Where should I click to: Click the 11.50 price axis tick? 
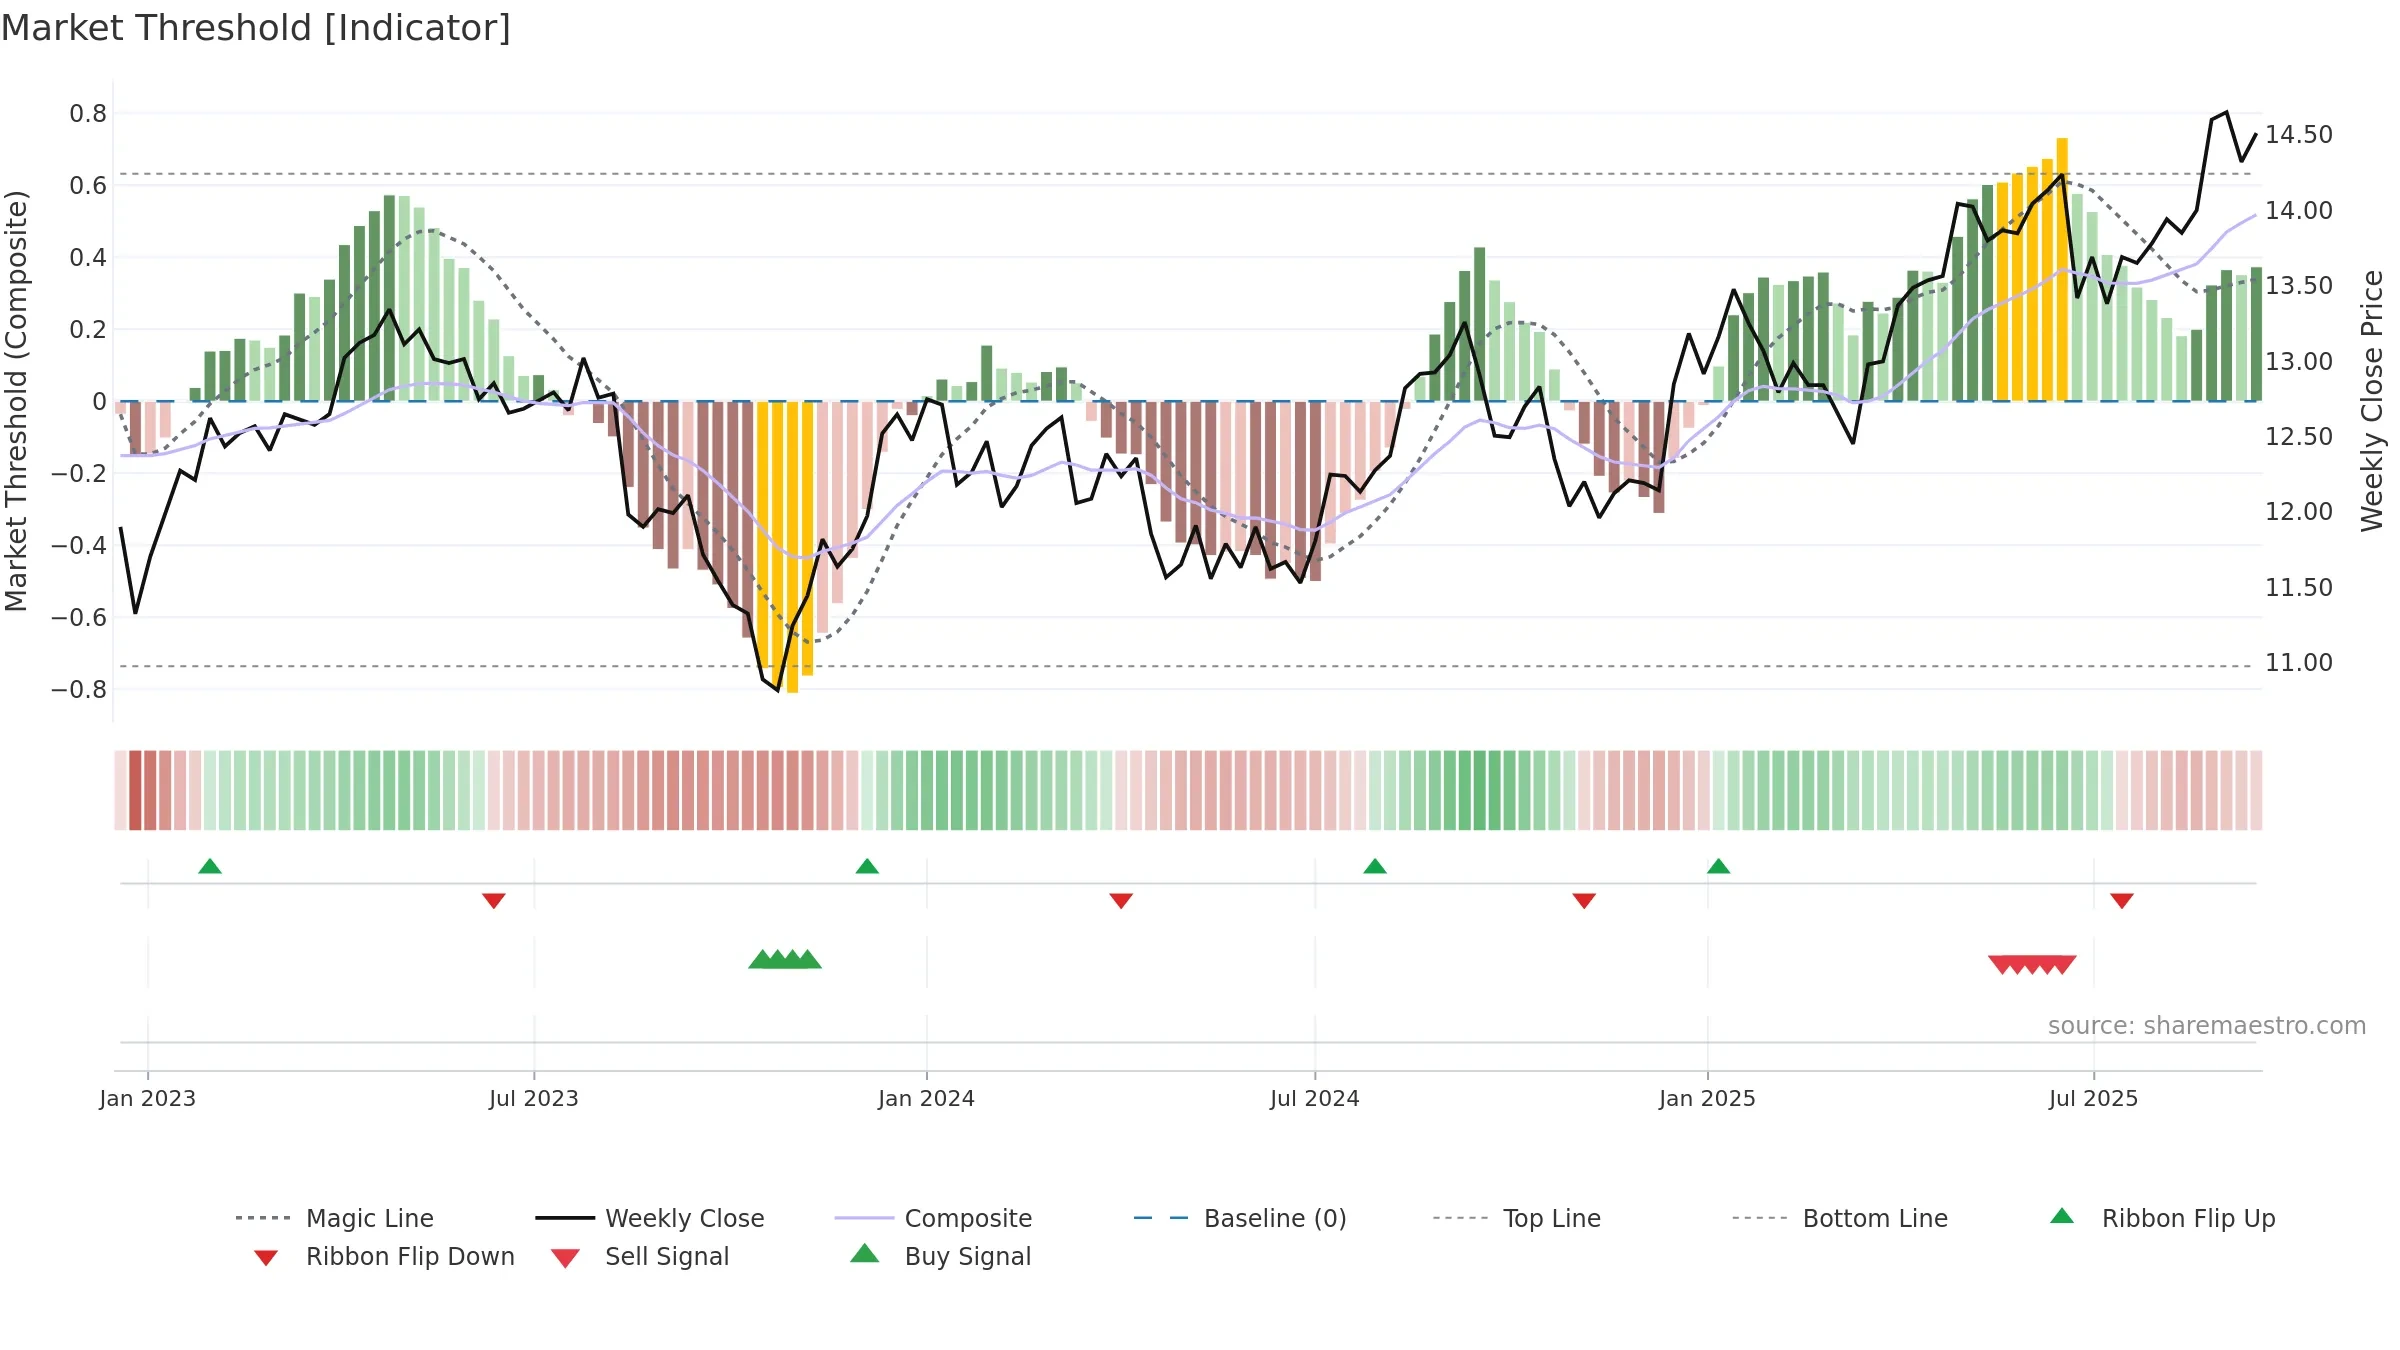coord(2299,587)
